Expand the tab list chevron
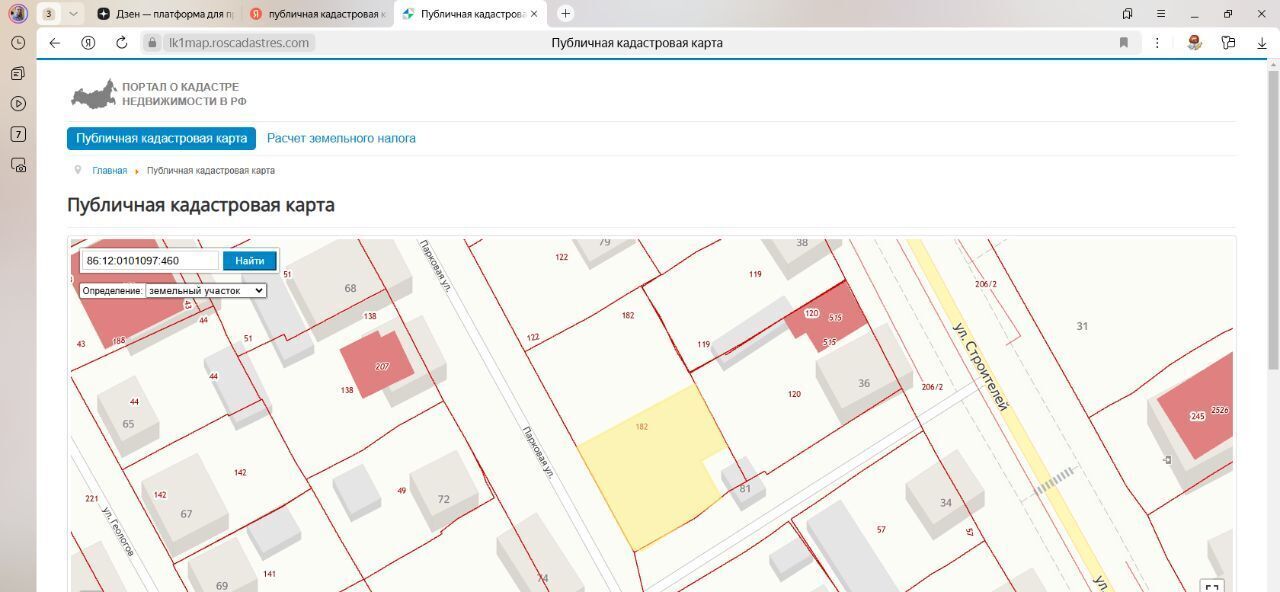This screenshot has height=592, width=1280. pos(73,14)
